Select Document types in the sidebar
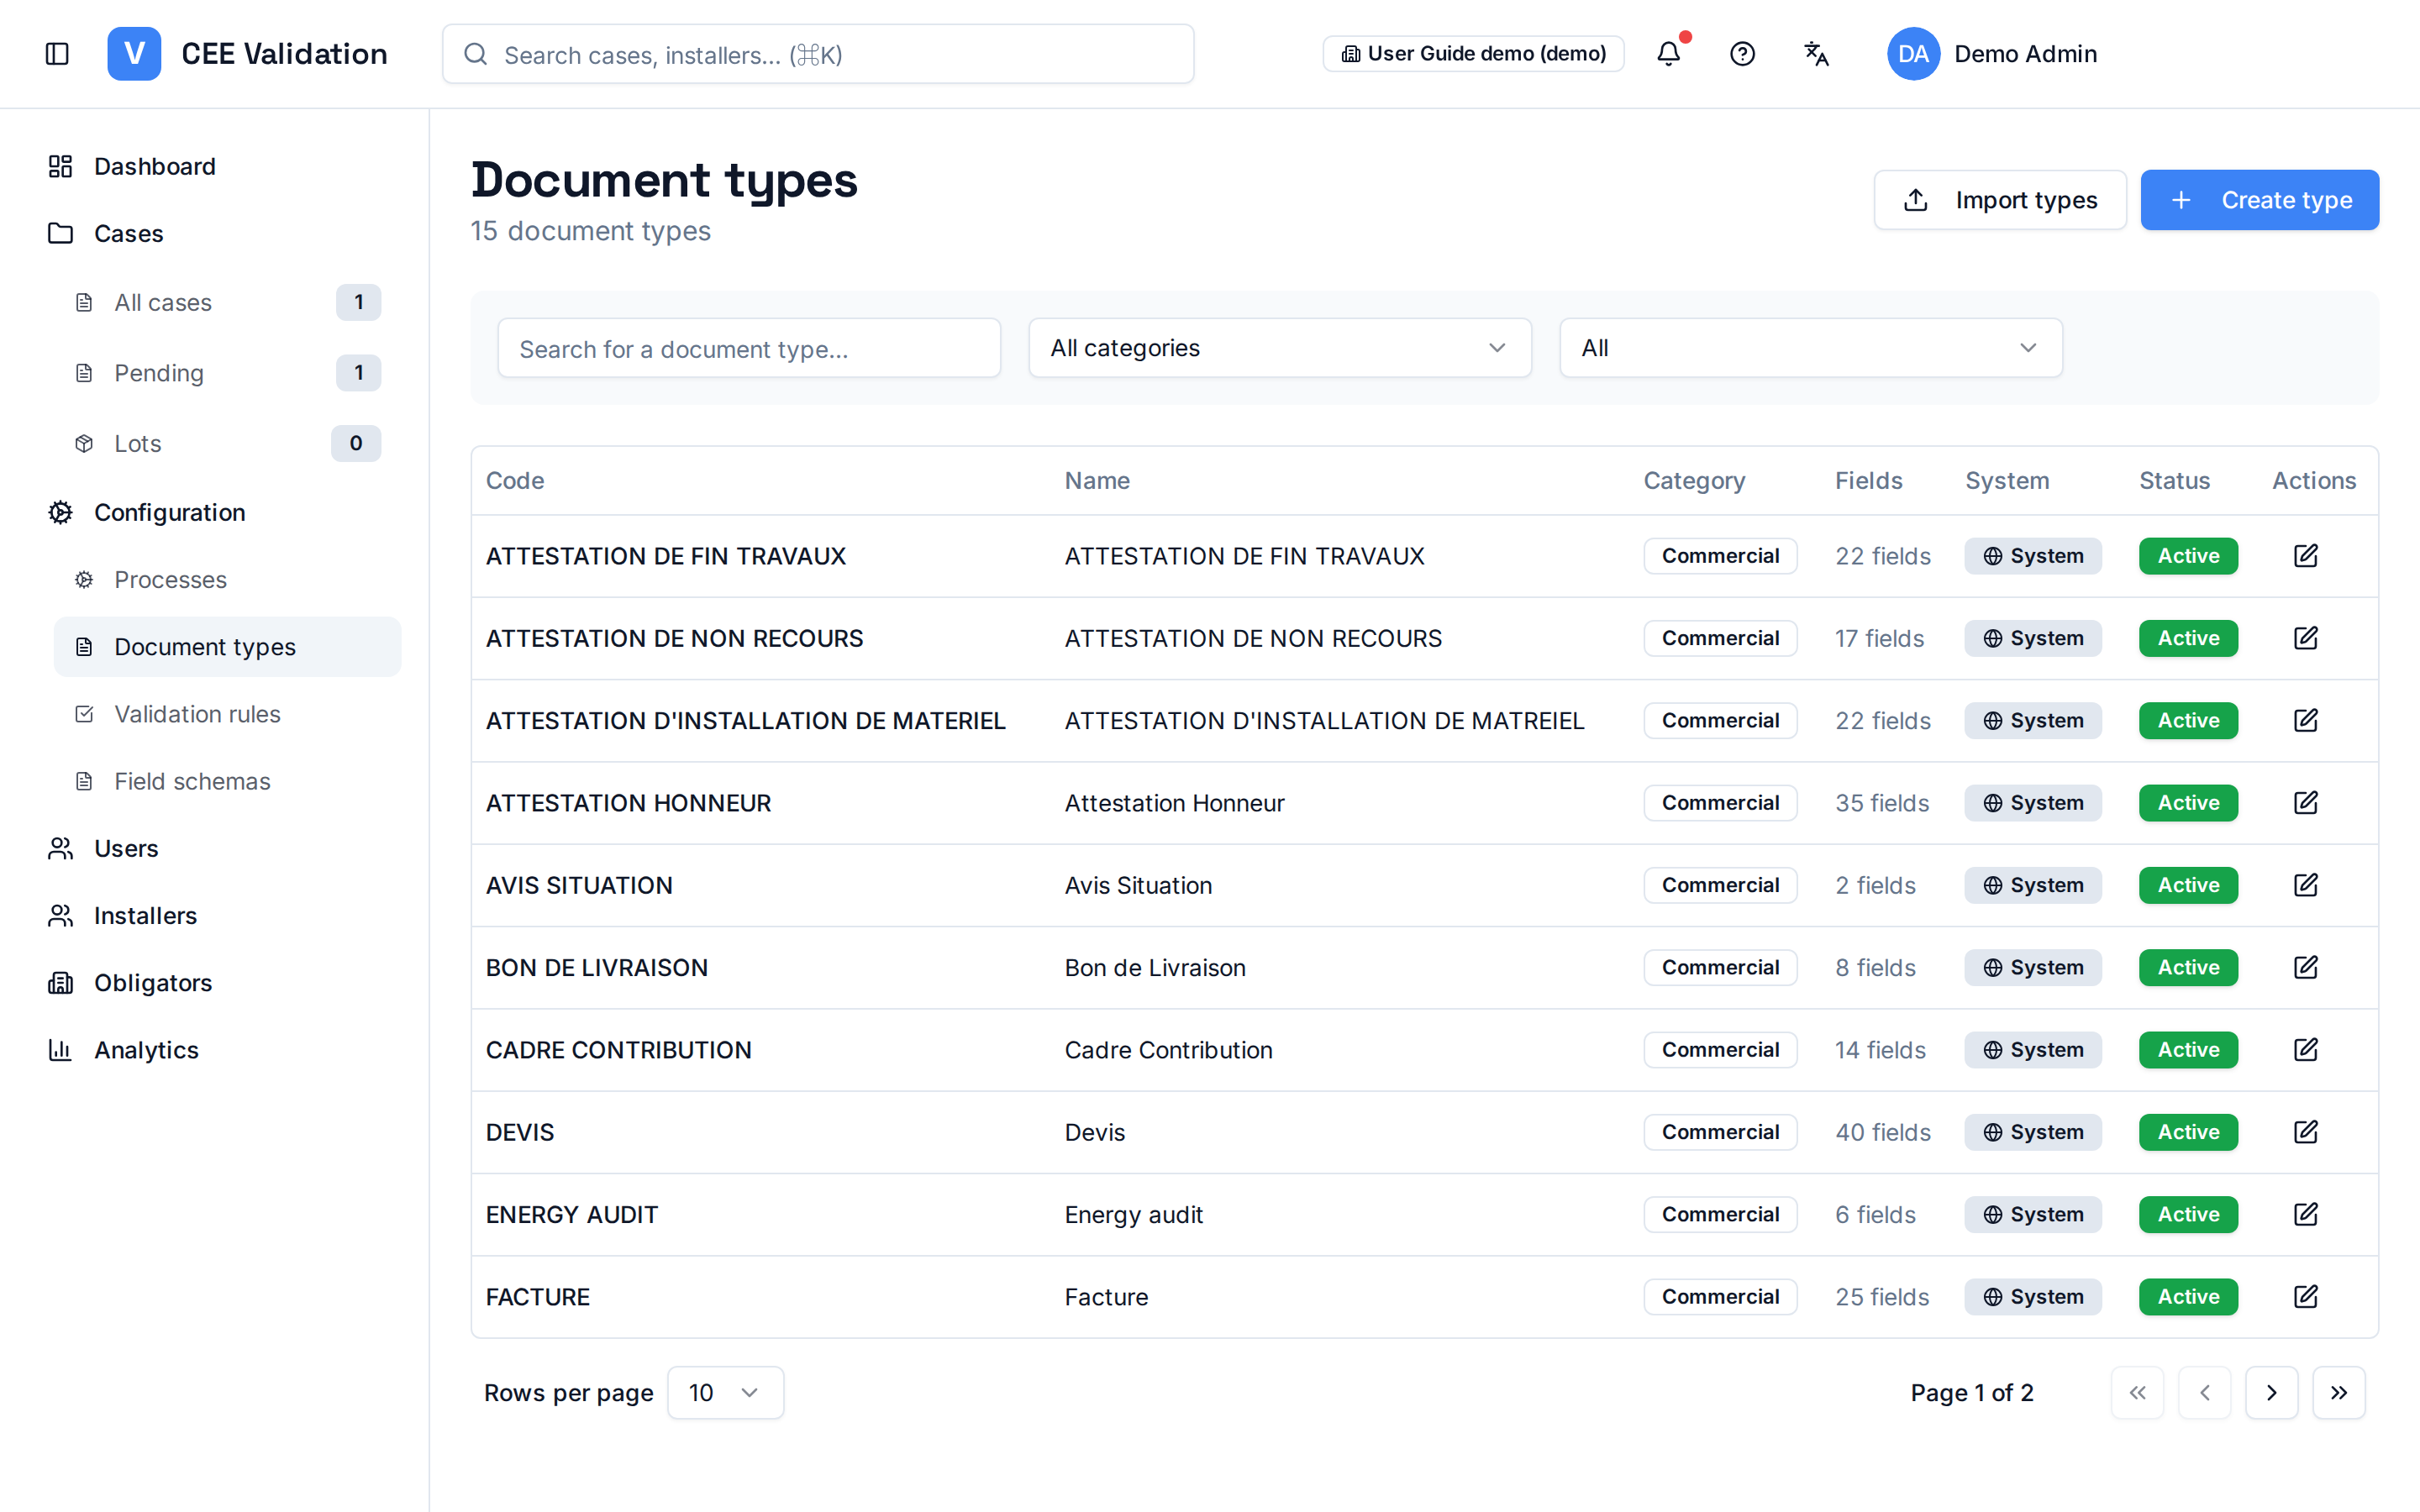The width and height of the screenshot is (2420, 1512). coord(227,647)
